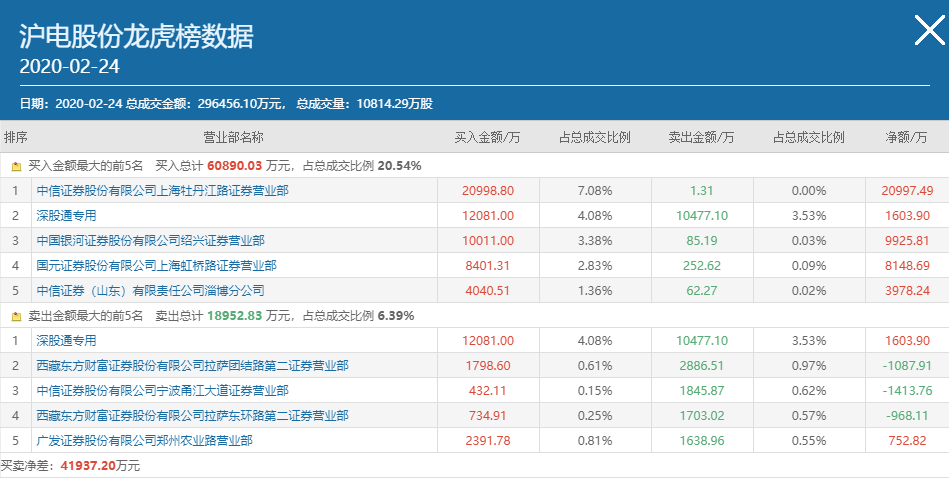This screenshot has width=949, height=480.
Task: Select the date 2020-02-24 under title
Action: tap(70, 66)
